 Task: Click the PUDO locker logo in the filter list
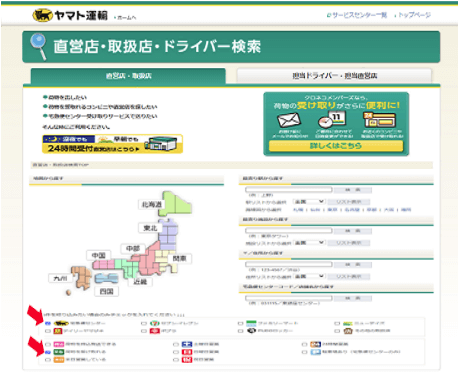point(251,331)
